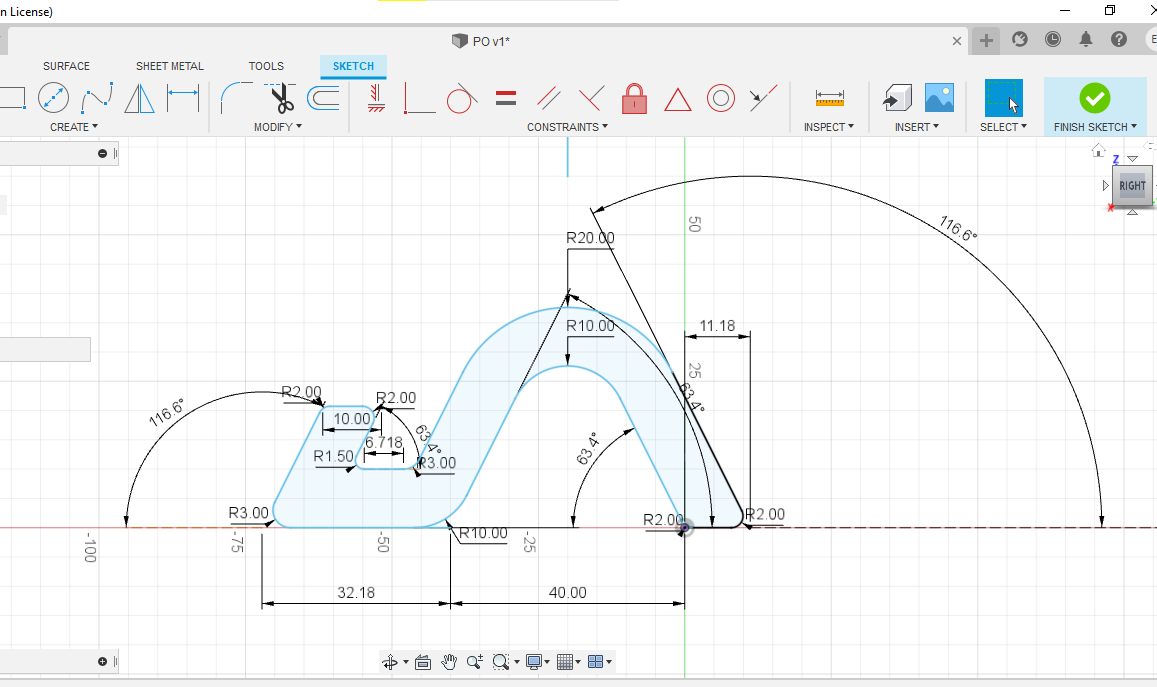Viewport: 1157px width, 687px height.
Task: Open the SELECT dropdown menu
Action: pos(1004,127)
